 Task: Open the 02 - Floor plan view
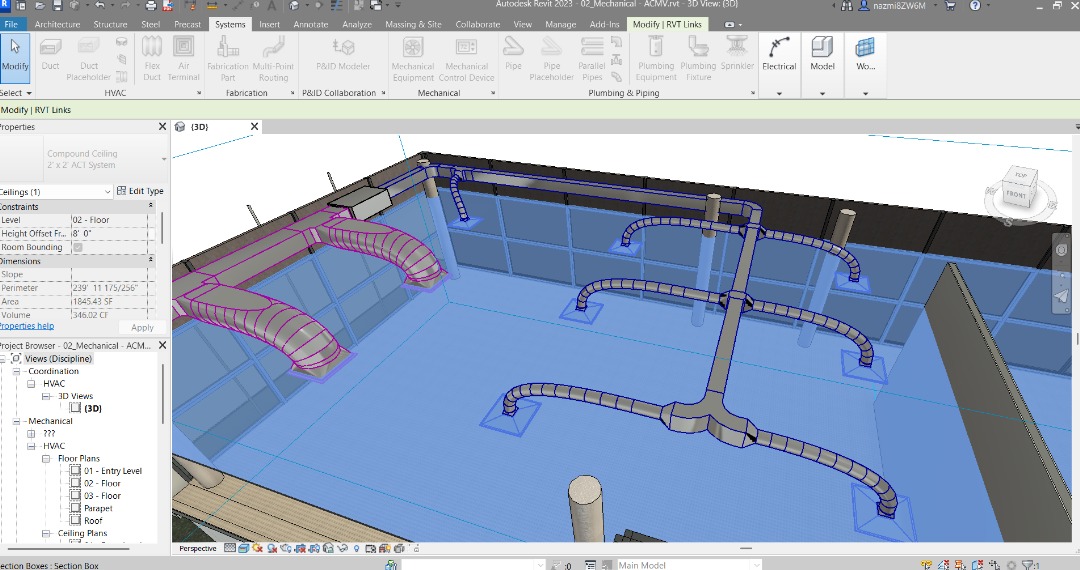point(102,483)
